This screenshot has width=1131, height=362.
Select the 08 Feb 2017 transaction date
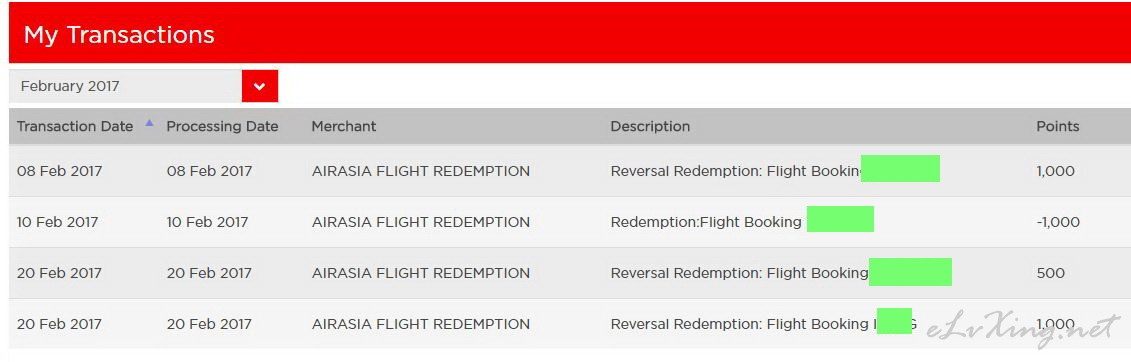(60, 171)
